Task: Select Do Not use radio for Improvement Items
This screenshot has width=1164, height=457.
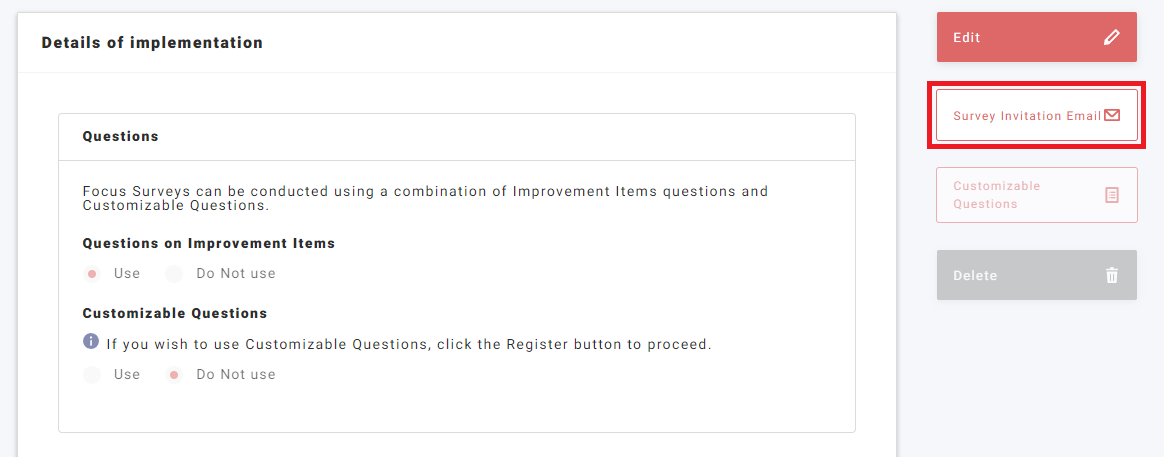Action: tap(175, 273)
